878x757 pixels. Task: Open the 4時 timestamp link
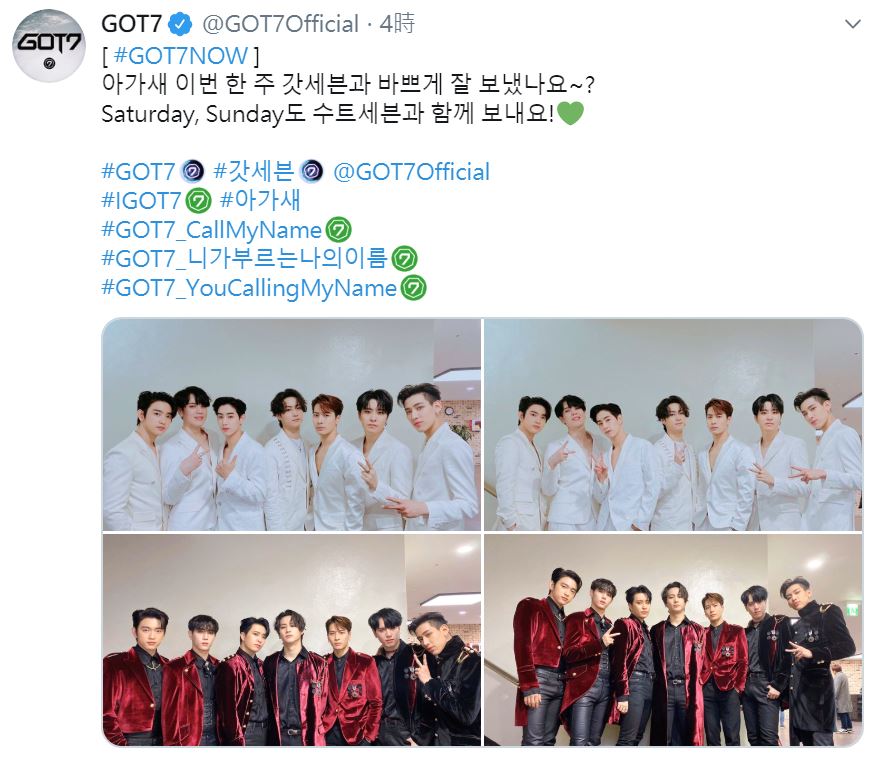point(397,24)
